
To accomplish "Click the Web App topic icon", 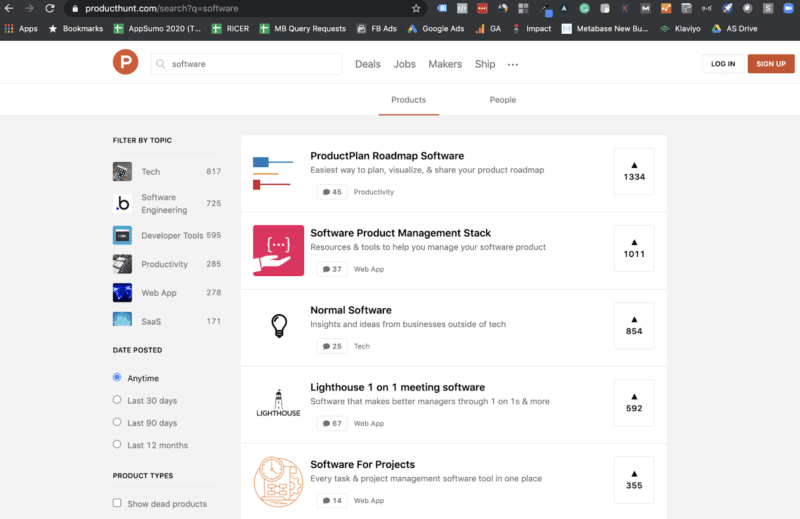I will 122,292.
